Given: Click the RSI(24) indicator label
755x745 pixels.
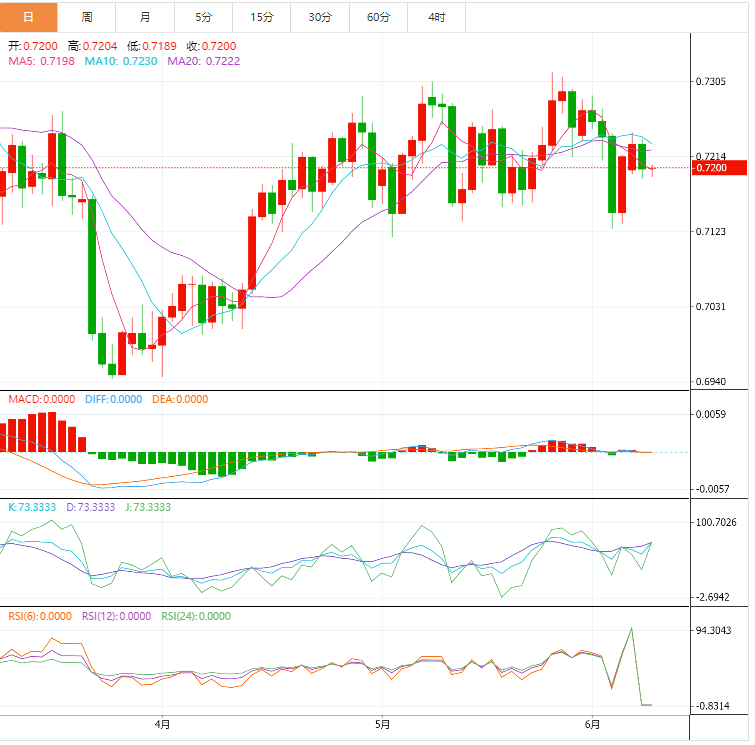Looking at the screenshot, I should [x=195, y=616].
